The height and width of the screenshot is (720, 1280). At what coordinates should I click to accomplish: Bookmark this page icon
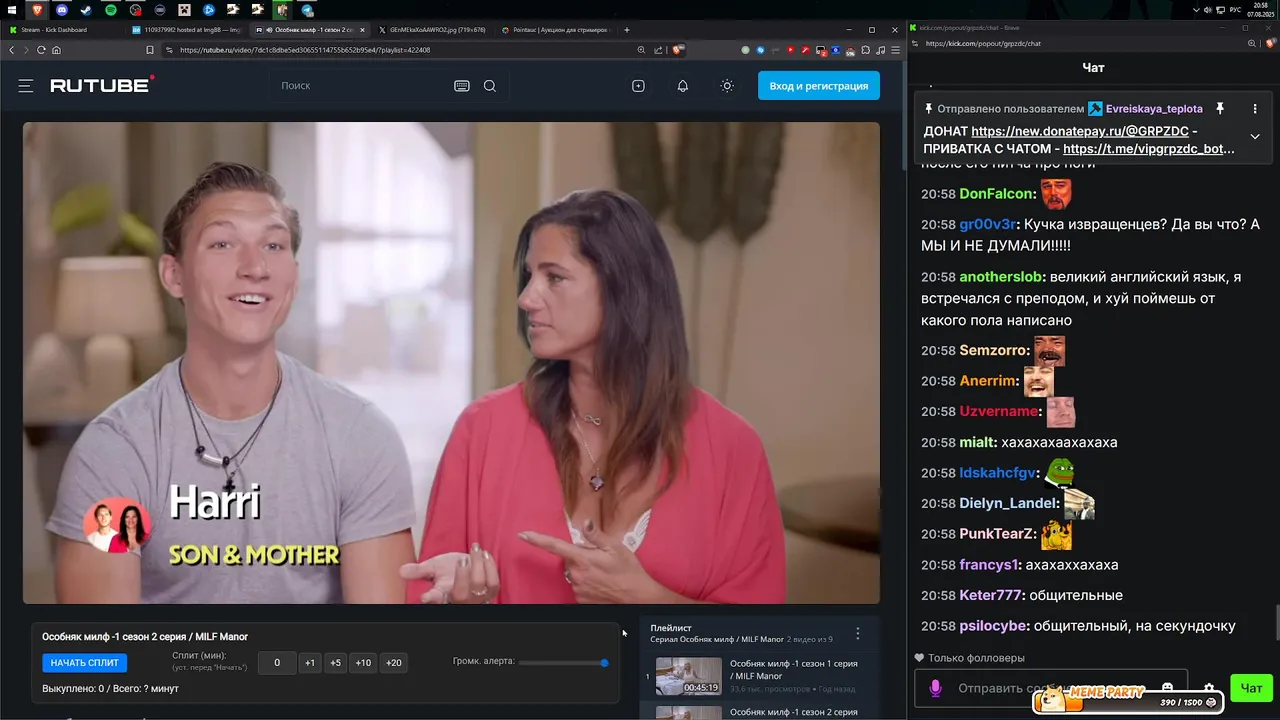pyautogui.click(x=150, y=50)
